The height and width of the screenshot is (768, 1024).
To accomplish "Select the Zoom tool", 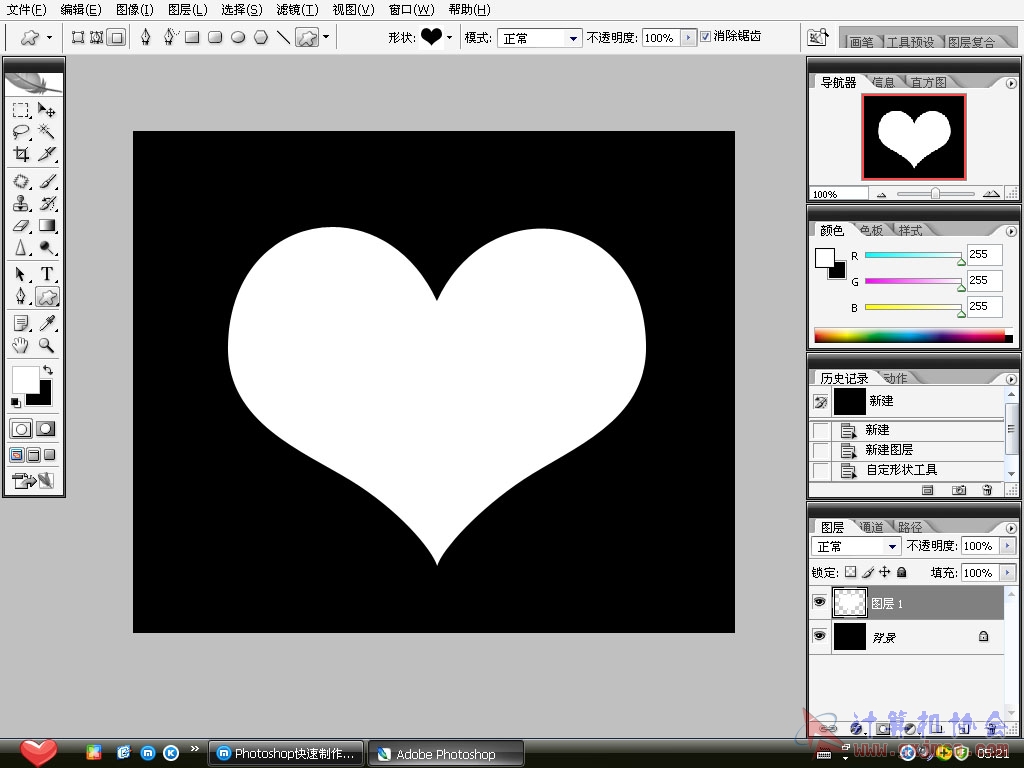I will 46,345.
